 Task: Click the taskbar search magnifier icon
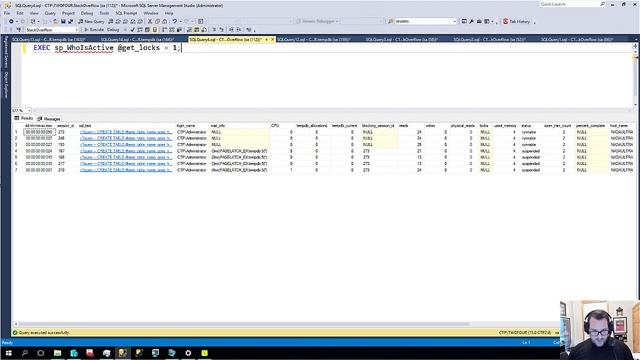coord(24,353)
